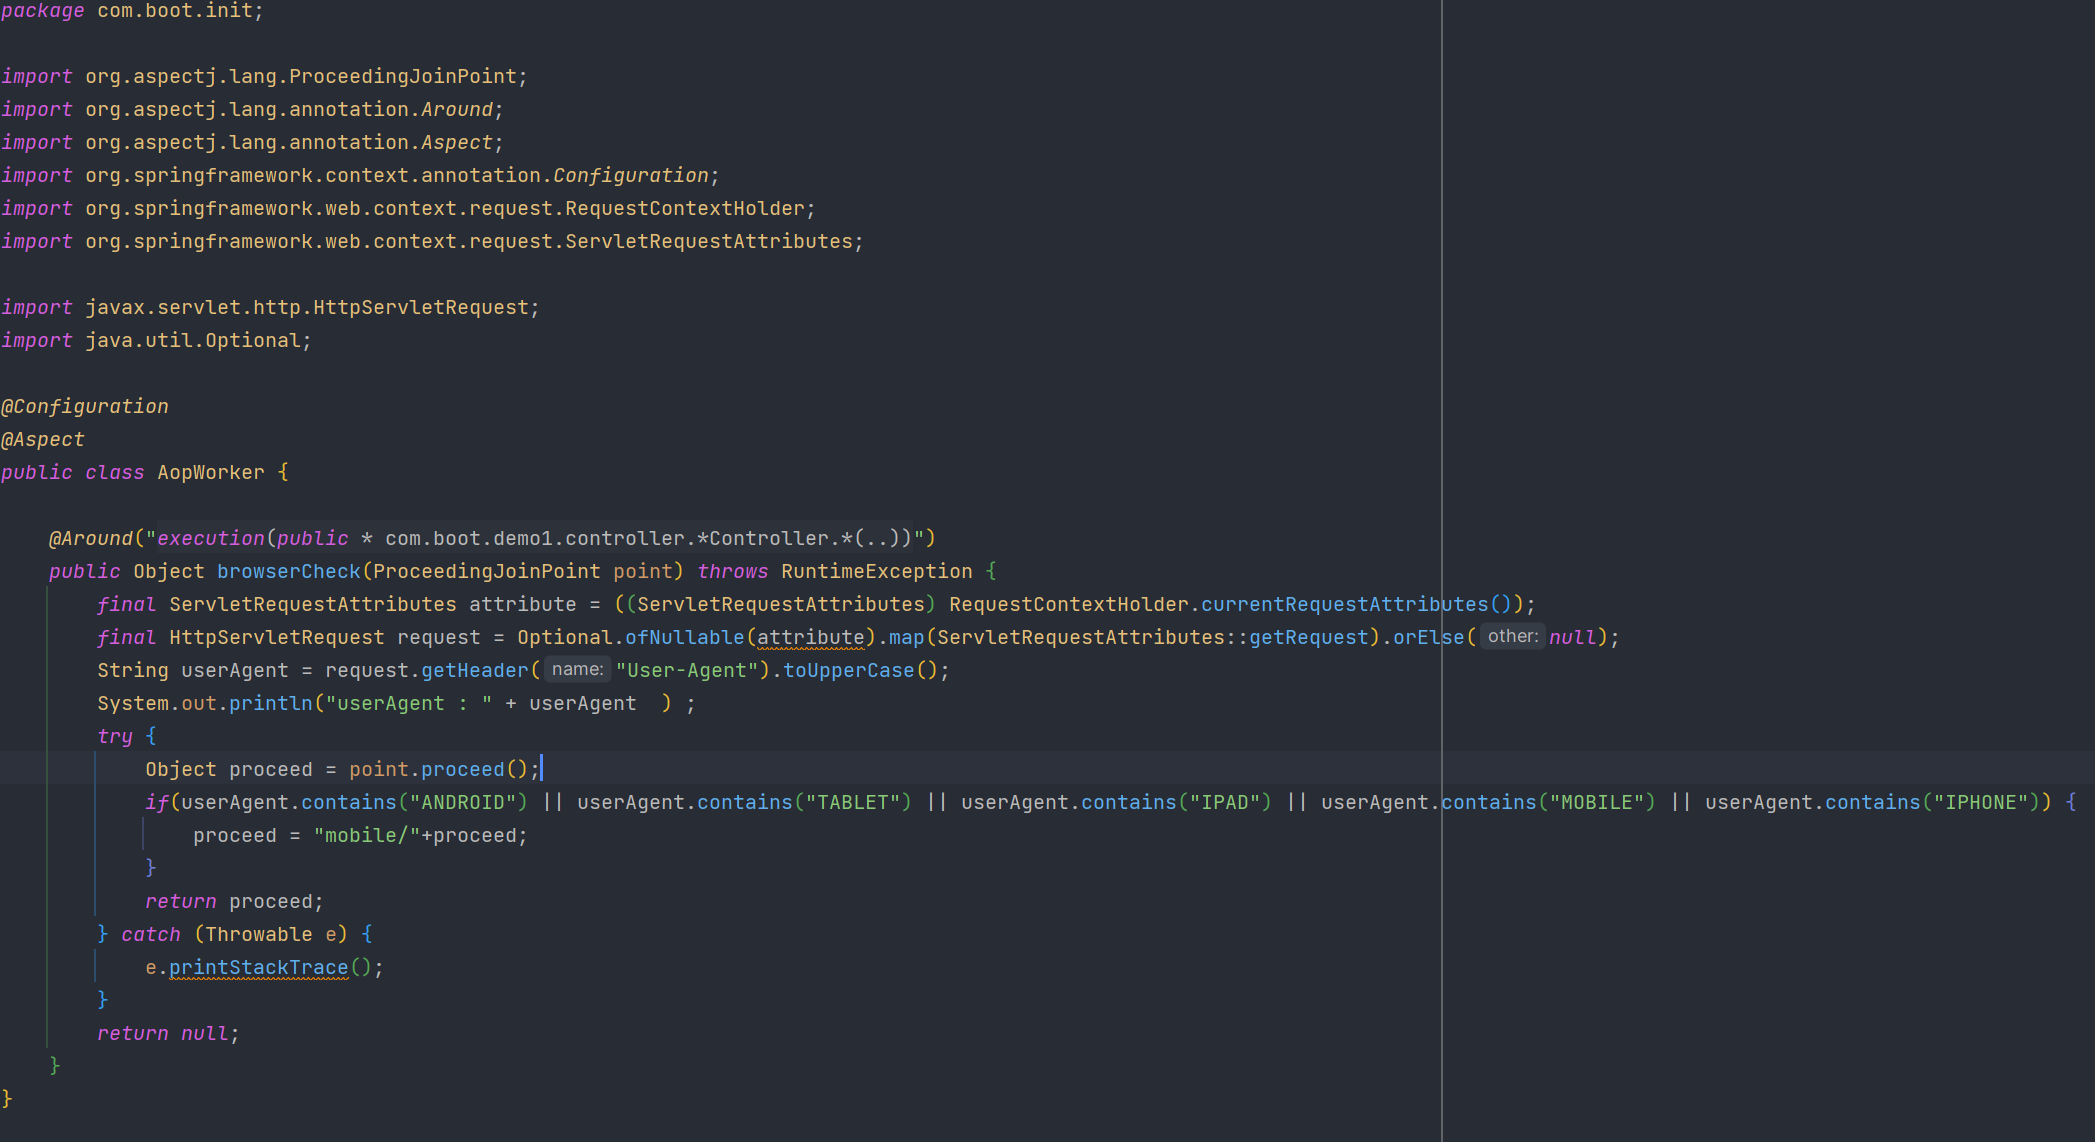The height and width of the screenshot is (1142, 2095).
Task: Click the browserCheck method name
Action: 288,571
